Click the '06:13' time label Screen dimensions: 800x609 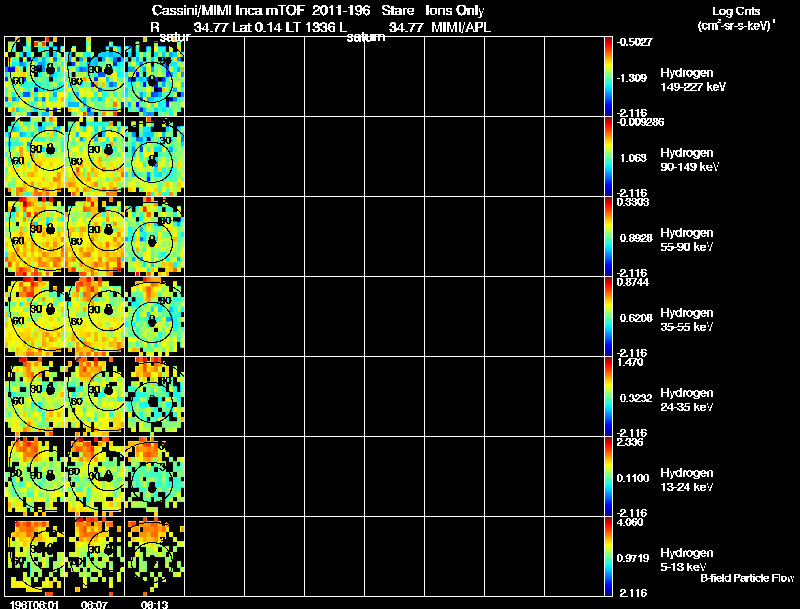coord(155,604)
